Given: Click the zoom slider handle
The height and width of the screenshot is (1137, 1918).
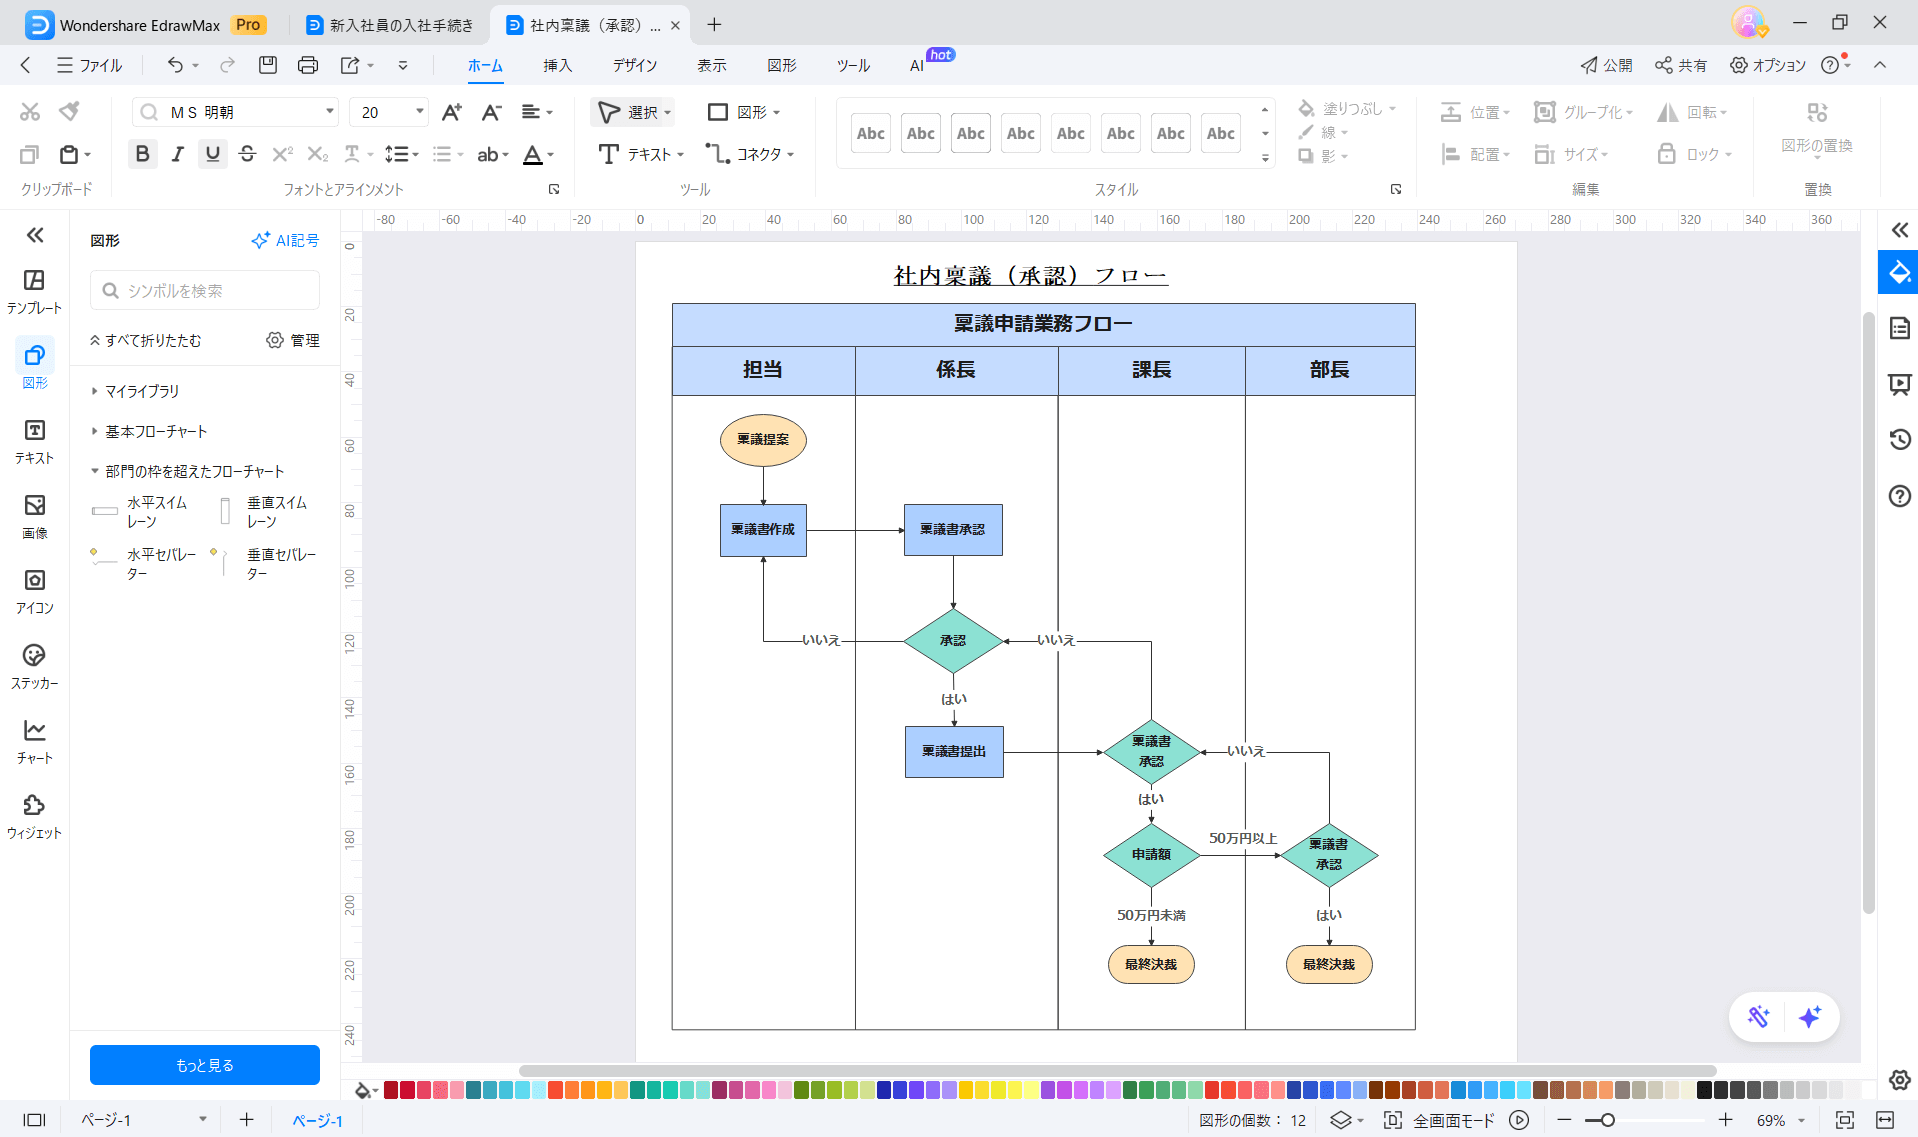Looking at the screenshot, I should pyautogui.click(x=1607, y=1120).
